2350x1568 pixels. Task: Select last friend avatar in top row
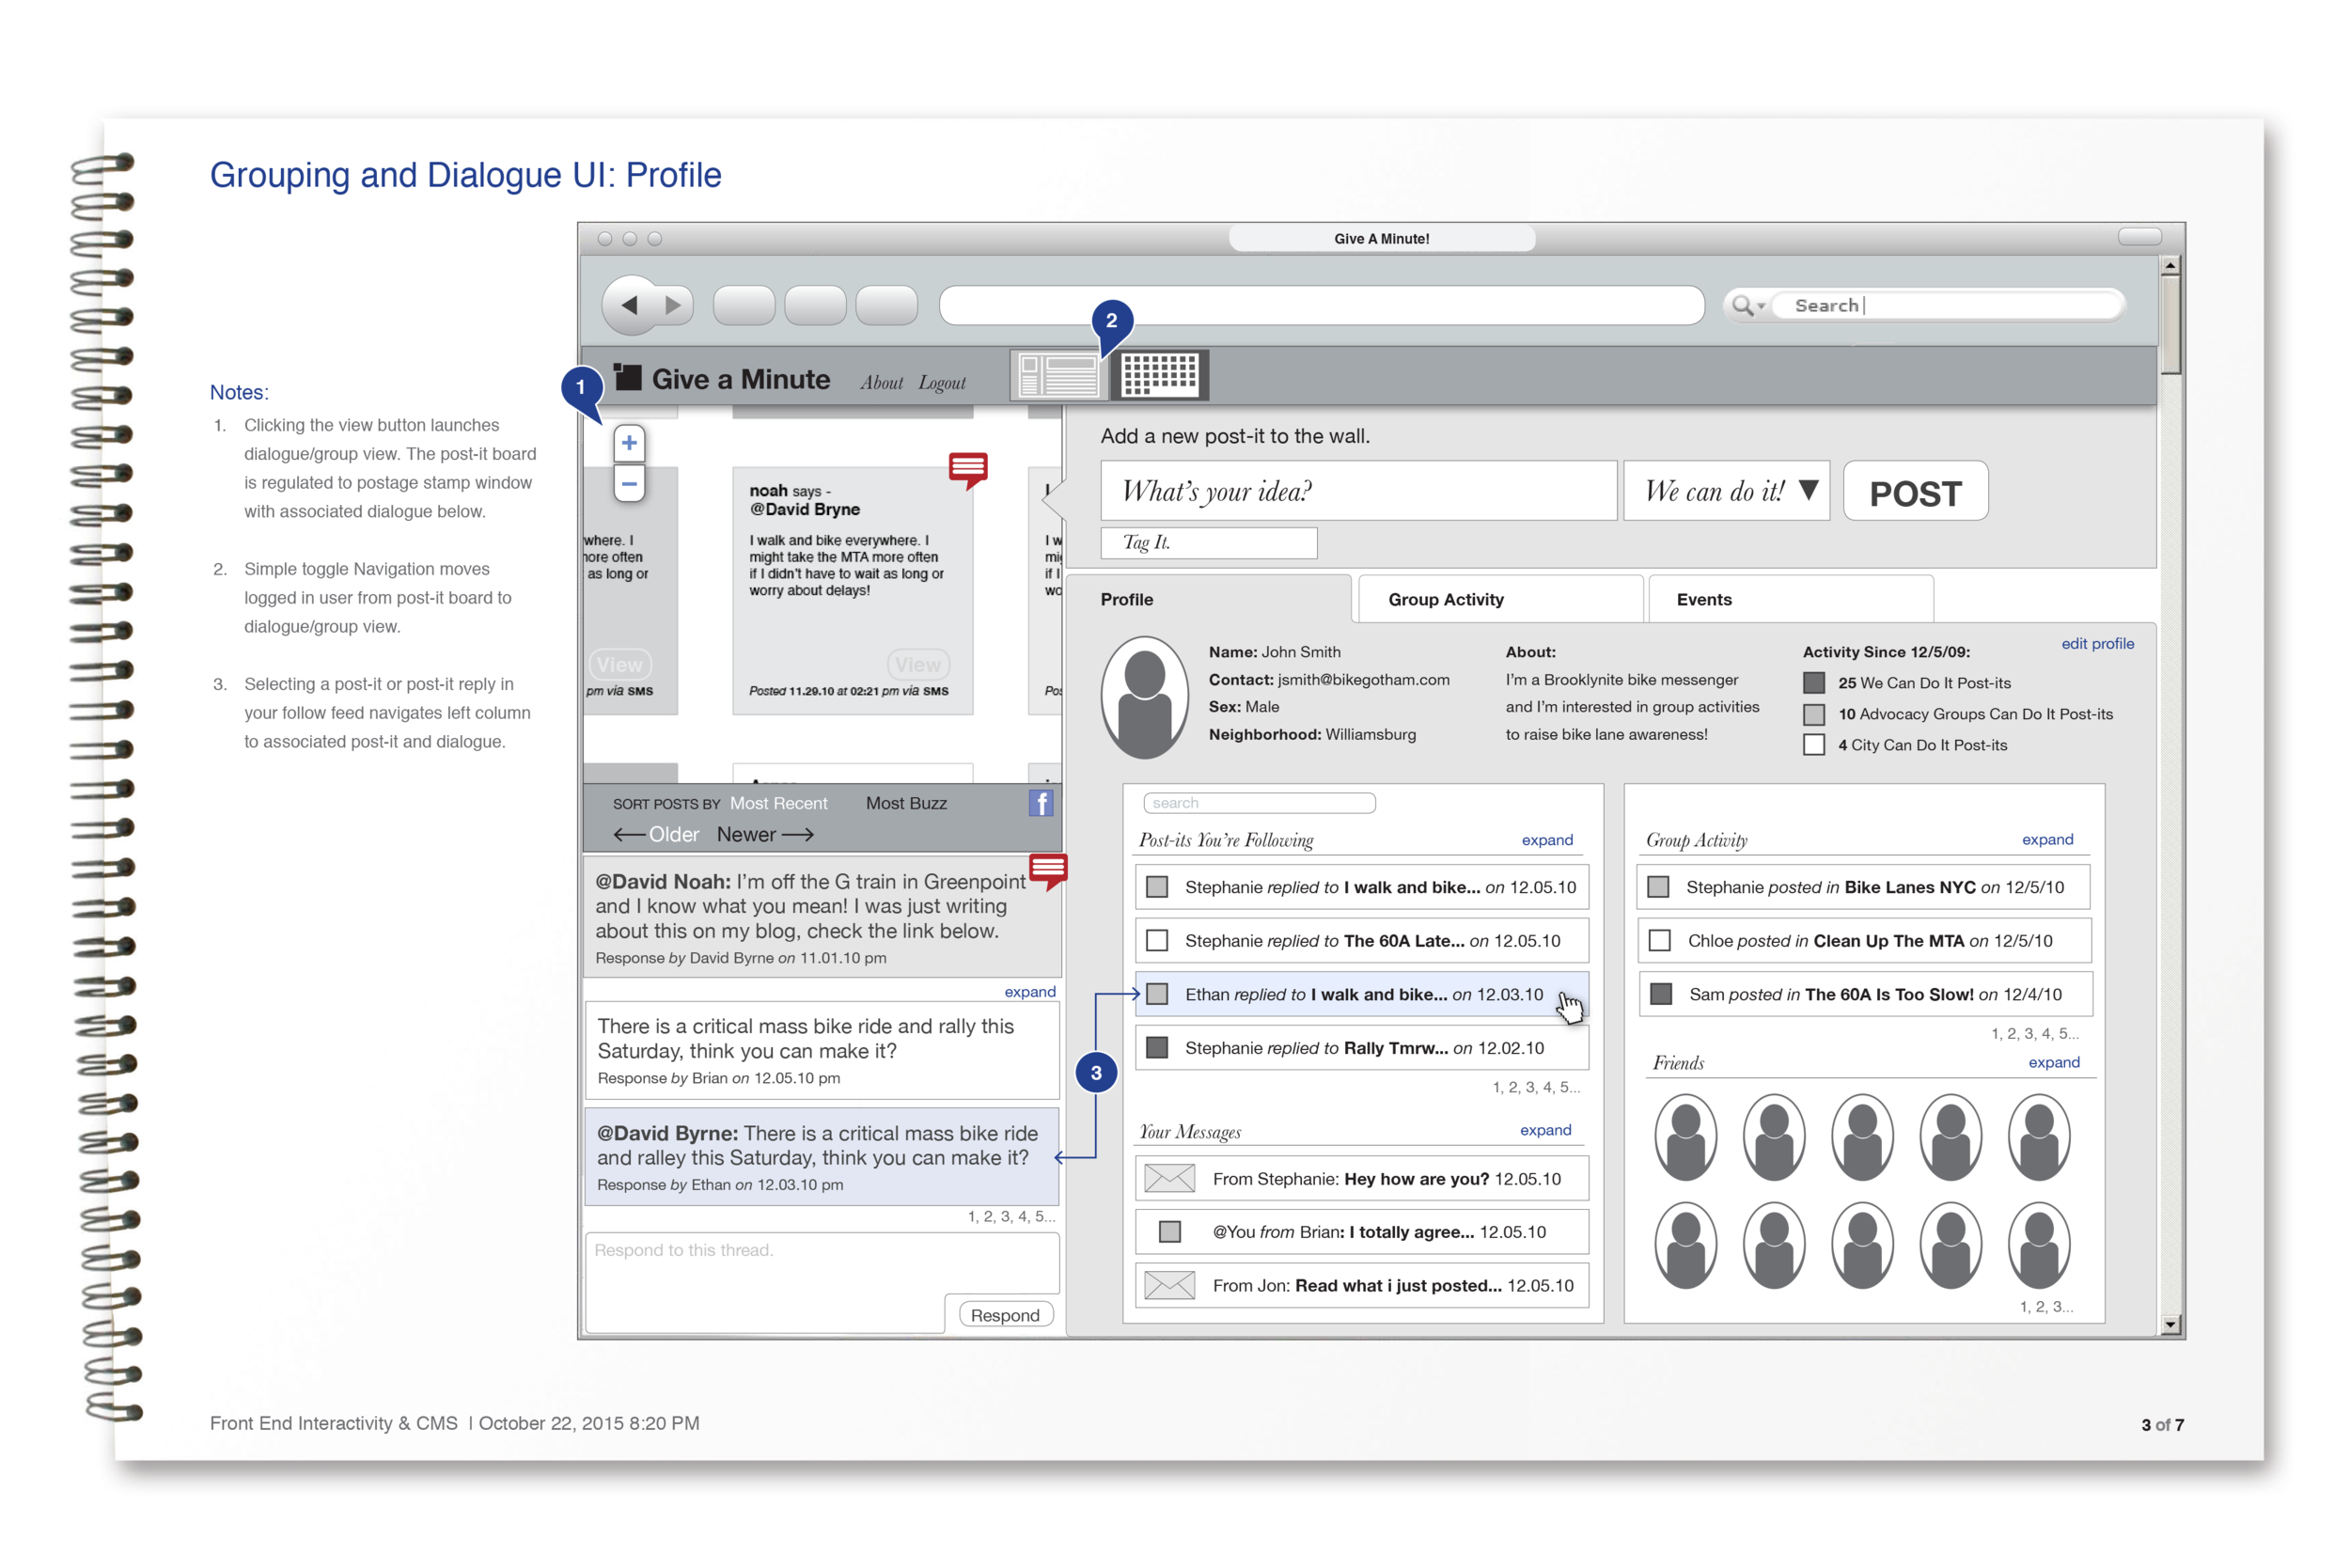coord(2038,1137)
